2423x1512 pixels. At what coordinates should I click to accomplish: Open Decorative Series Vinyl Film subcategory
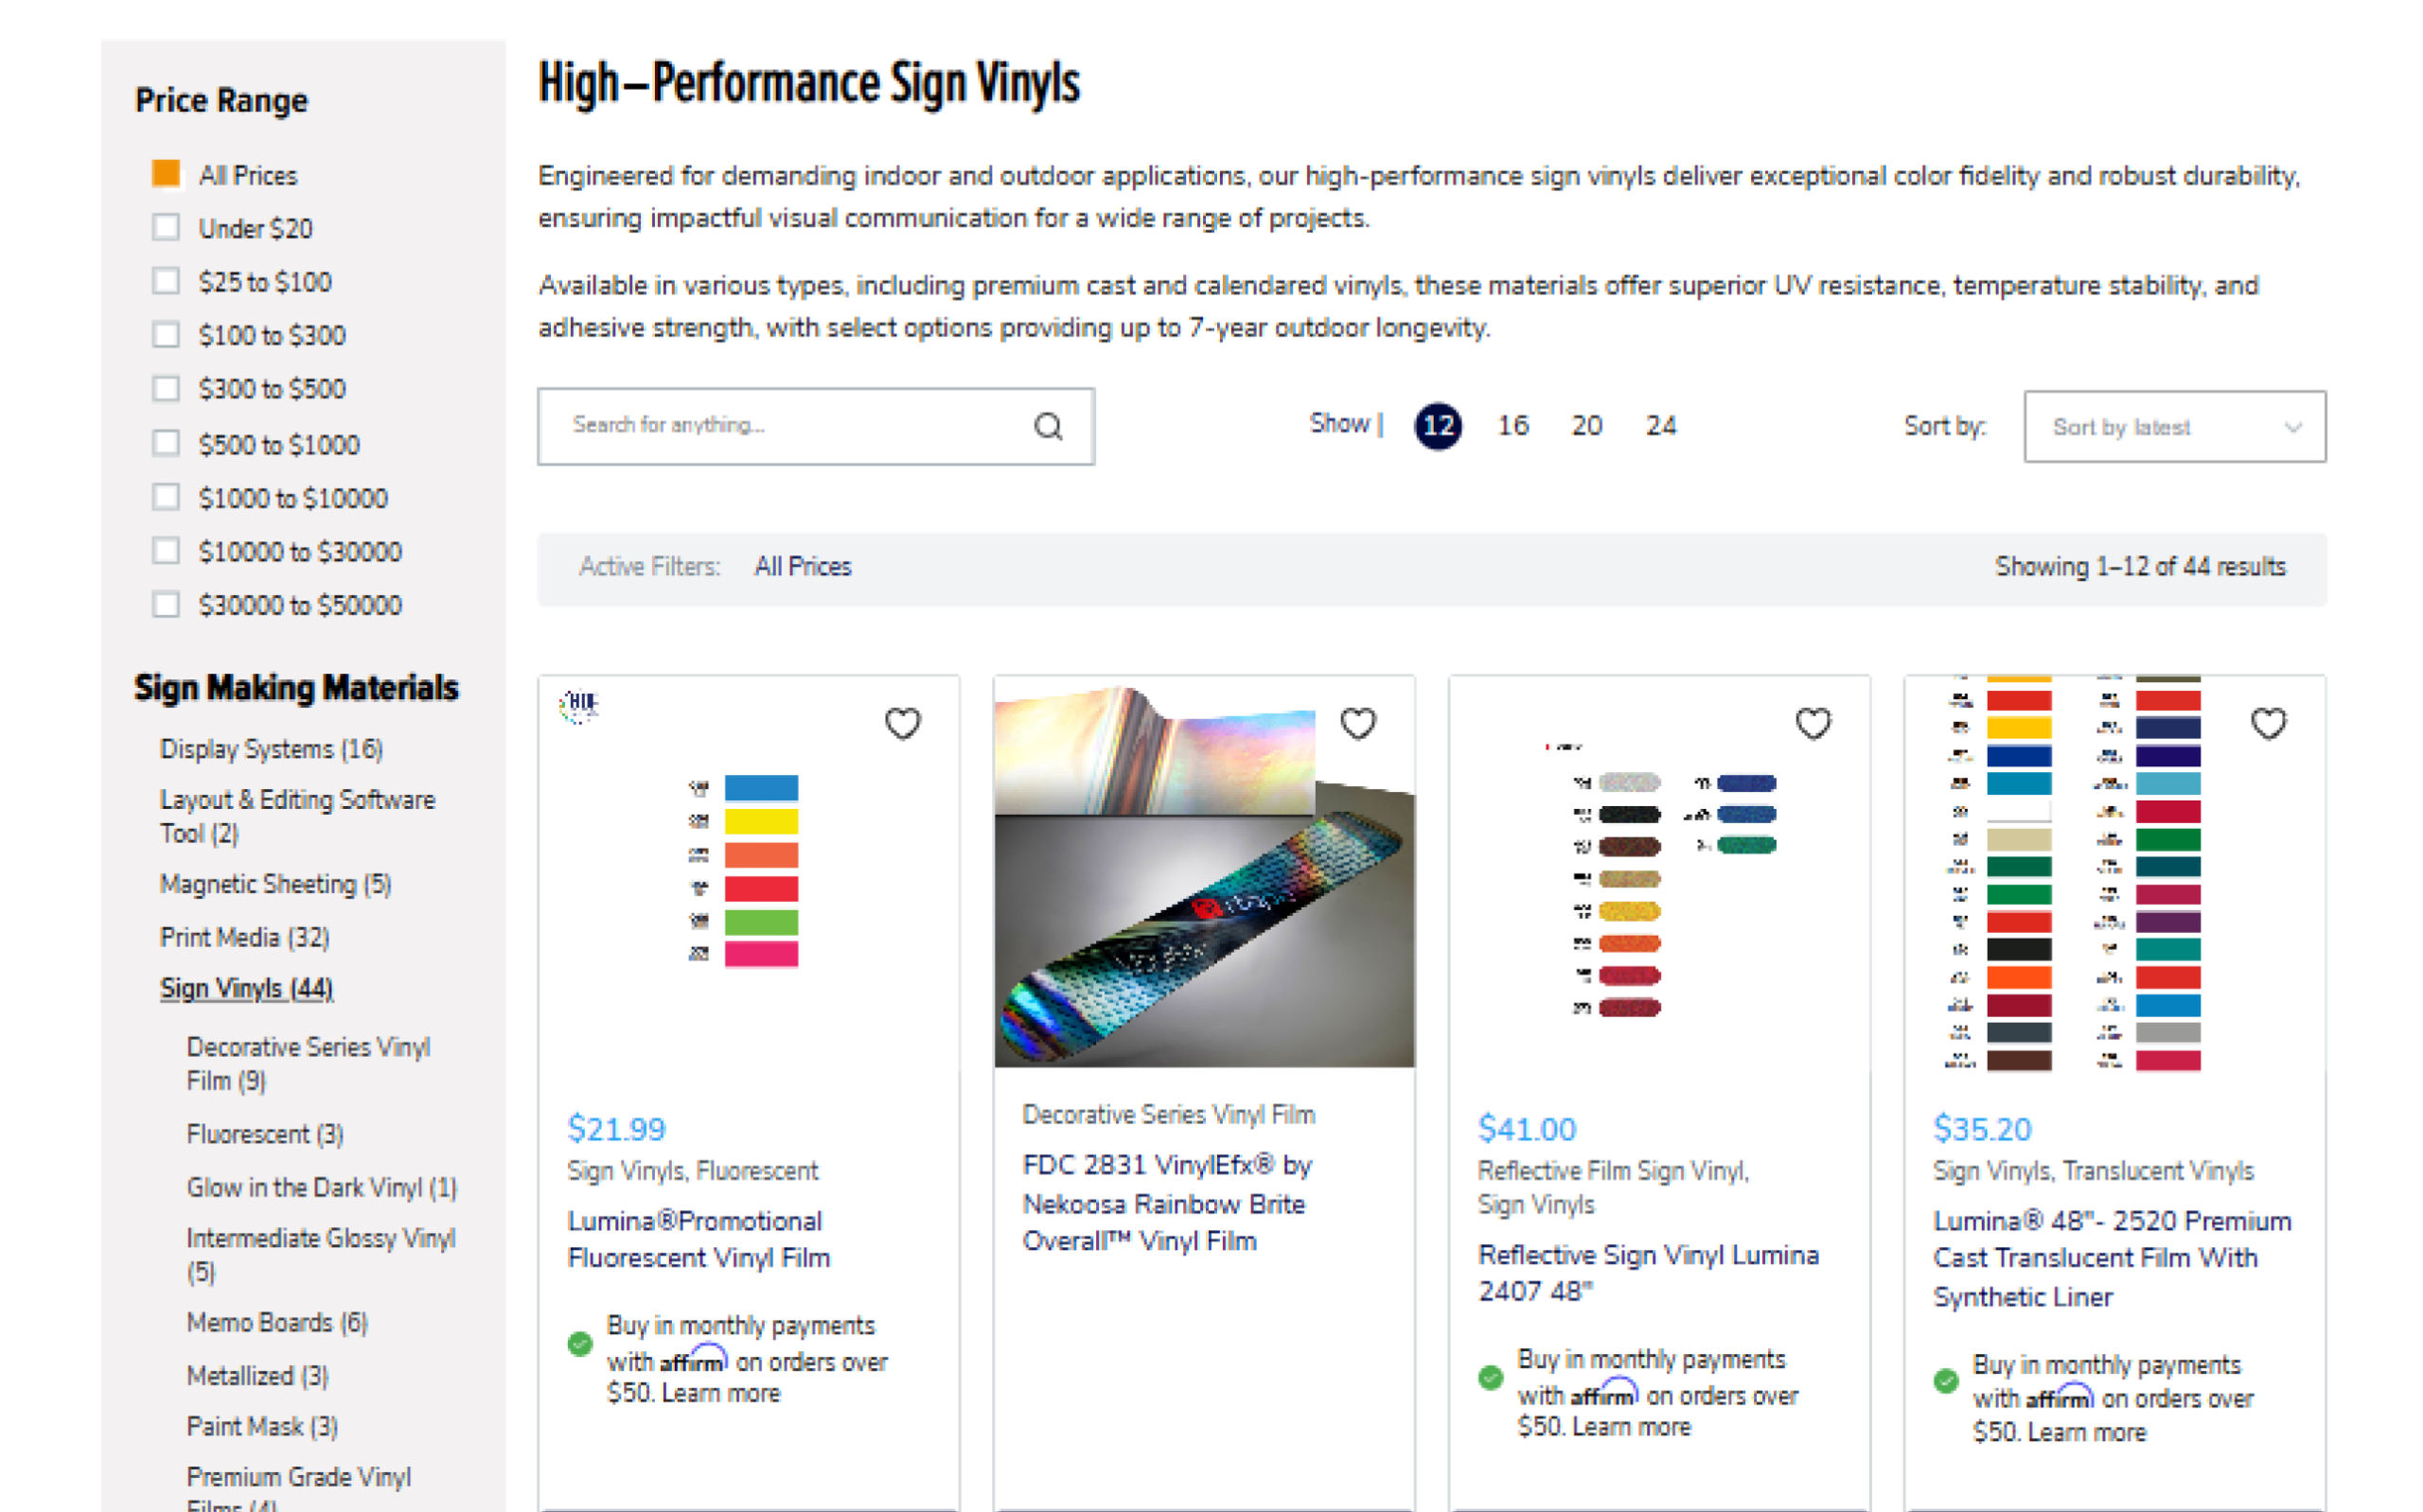point(307,1063)
